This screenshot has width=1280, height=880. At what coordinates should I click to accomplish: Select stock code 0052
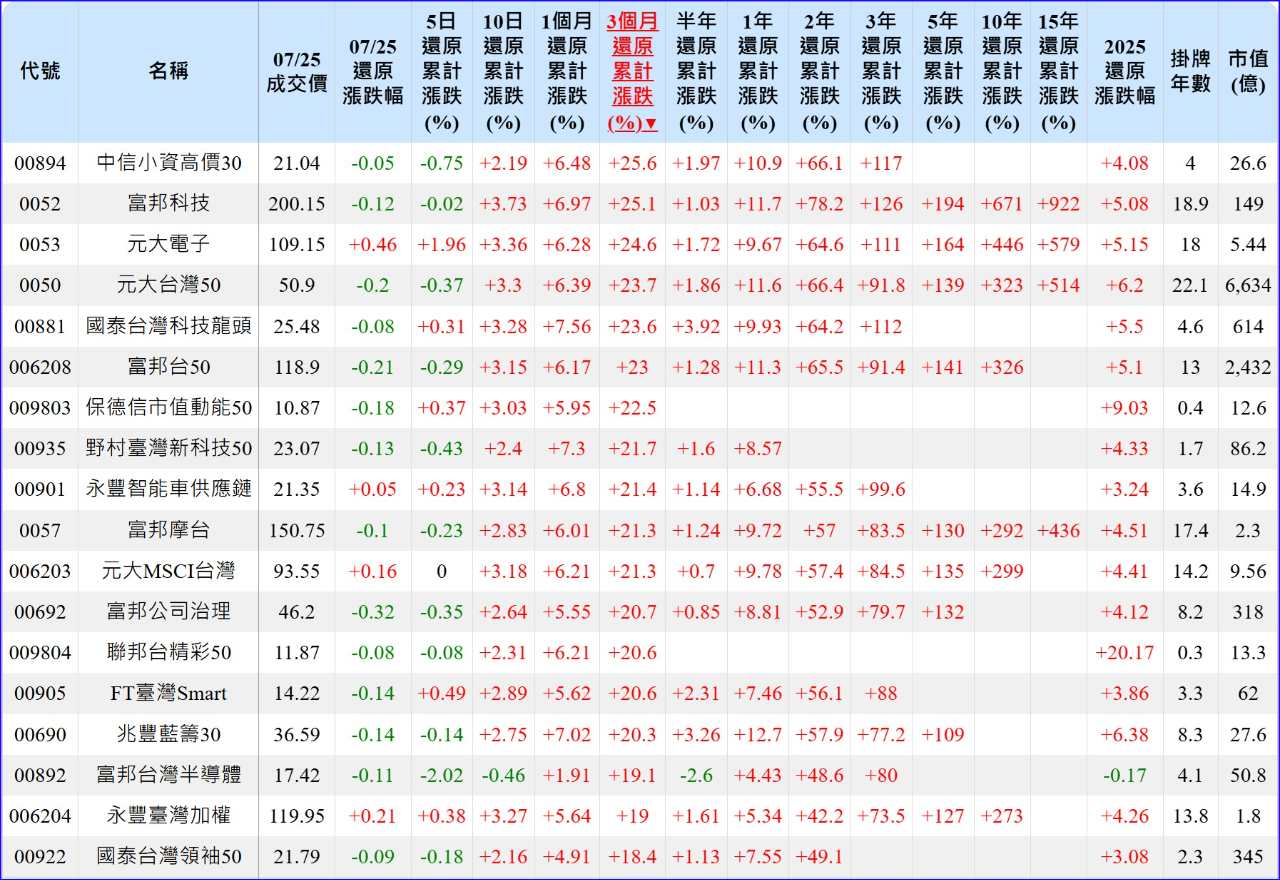pyautogui.click(x=40, y=204)
